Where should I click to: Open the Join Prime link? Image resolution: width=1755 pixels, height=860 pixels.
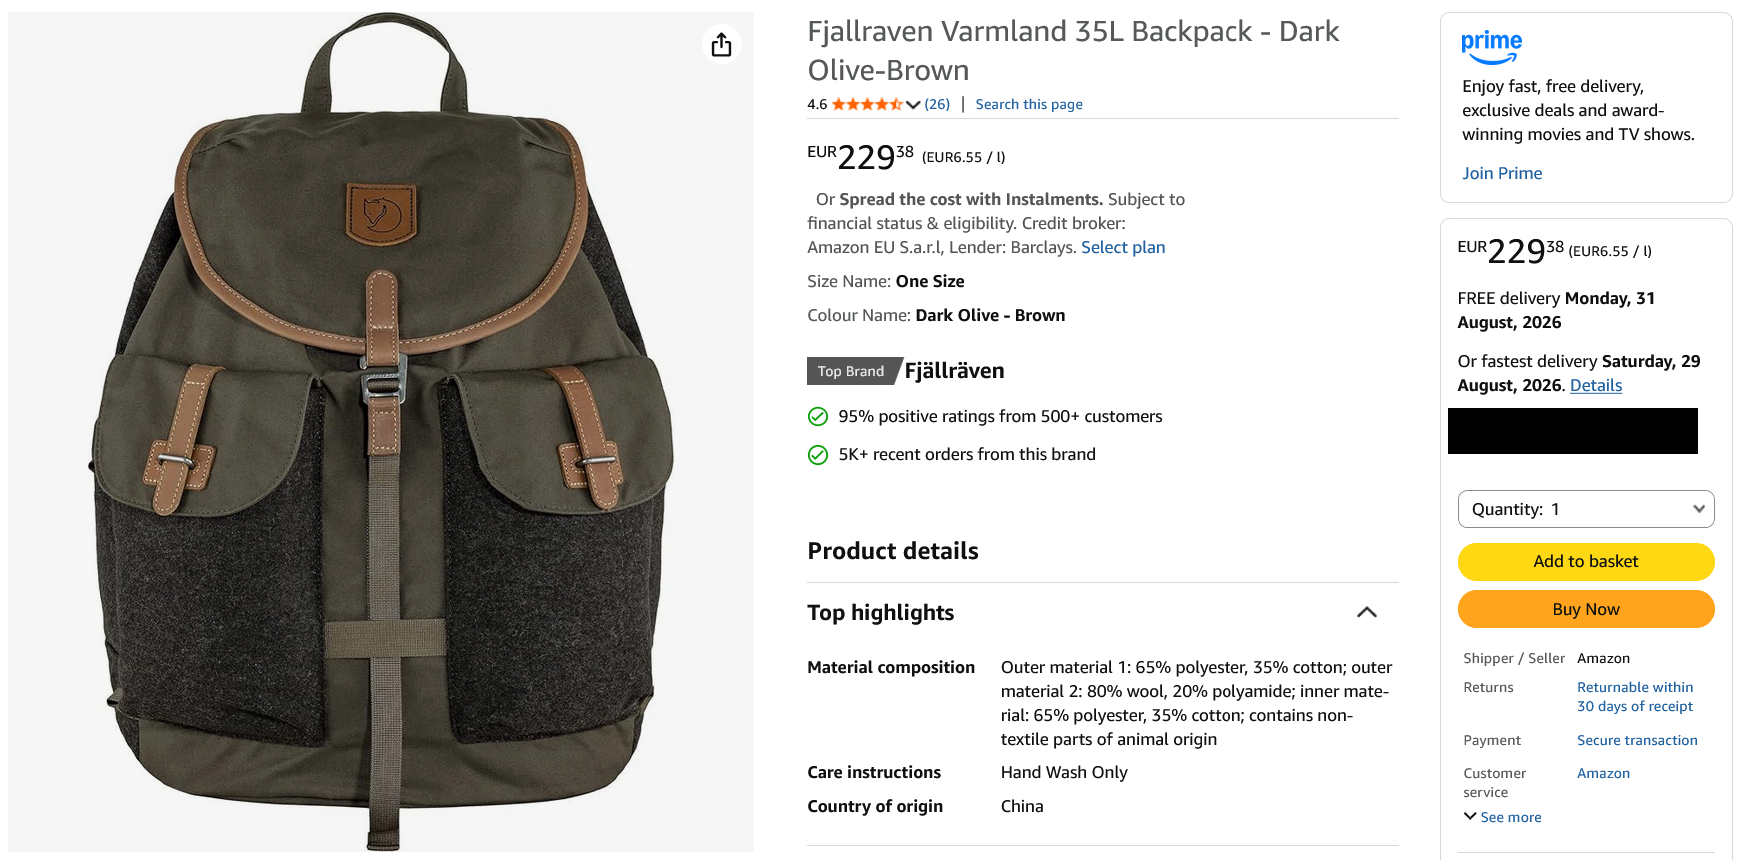[x=1502, y=173]
